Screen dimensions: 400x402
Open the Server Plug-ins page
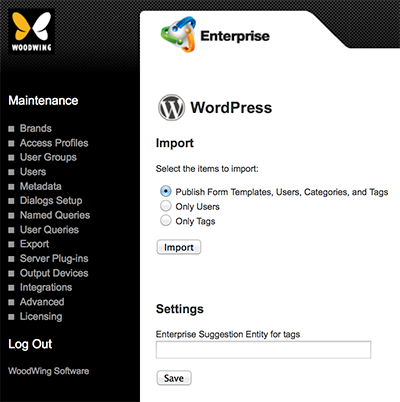pyautogui.click(x=54, y=259)
